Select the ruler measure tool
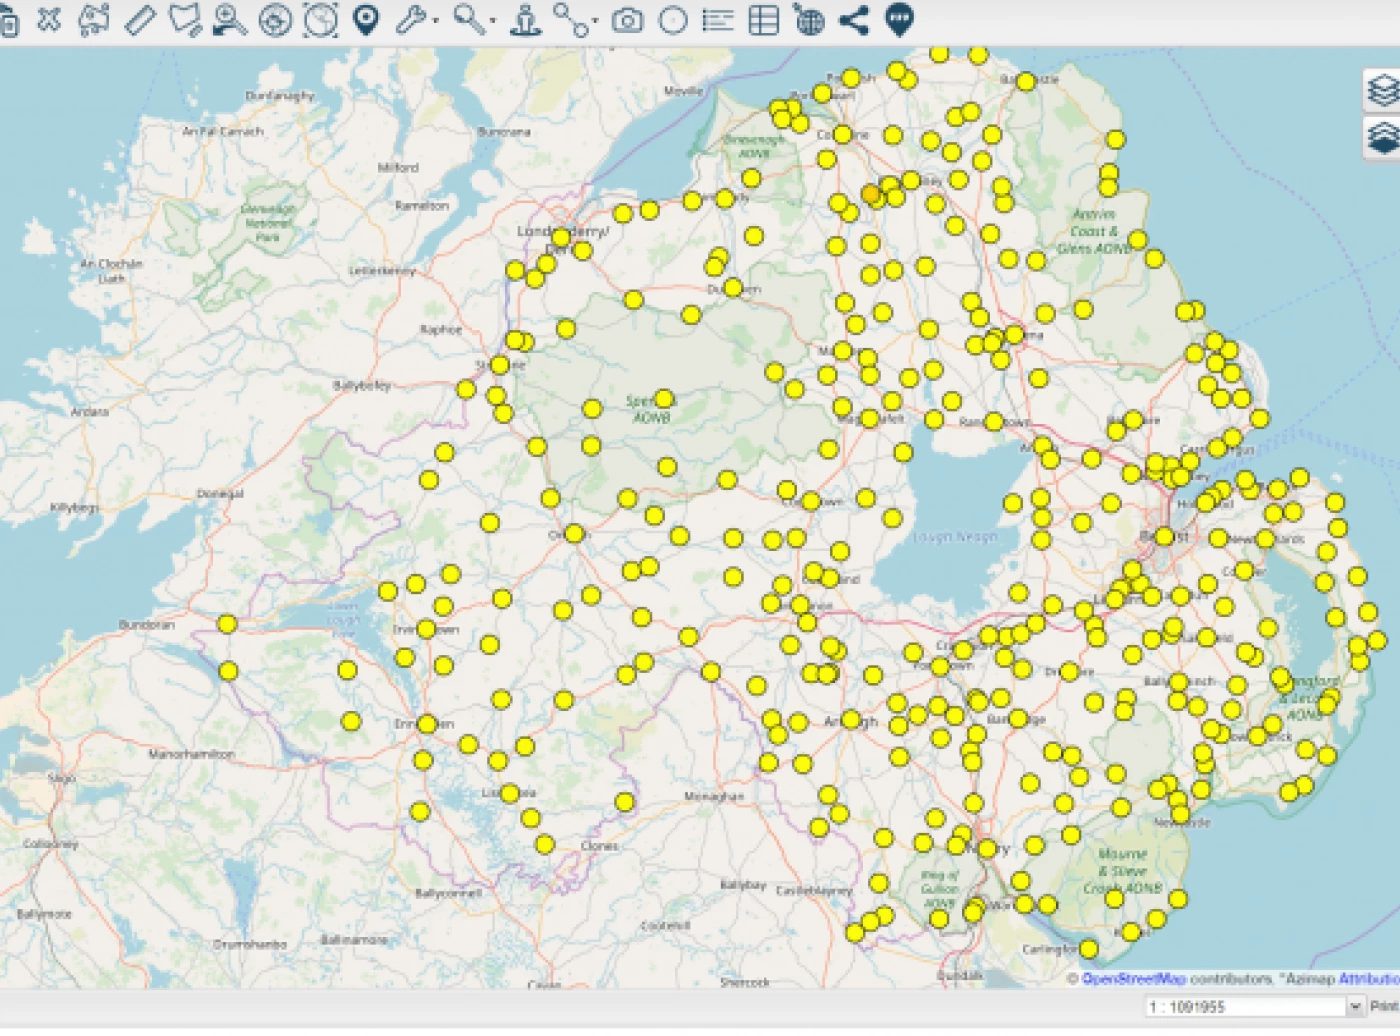The height and width of the screenshot is (1036, 1400). coord(140,19)
